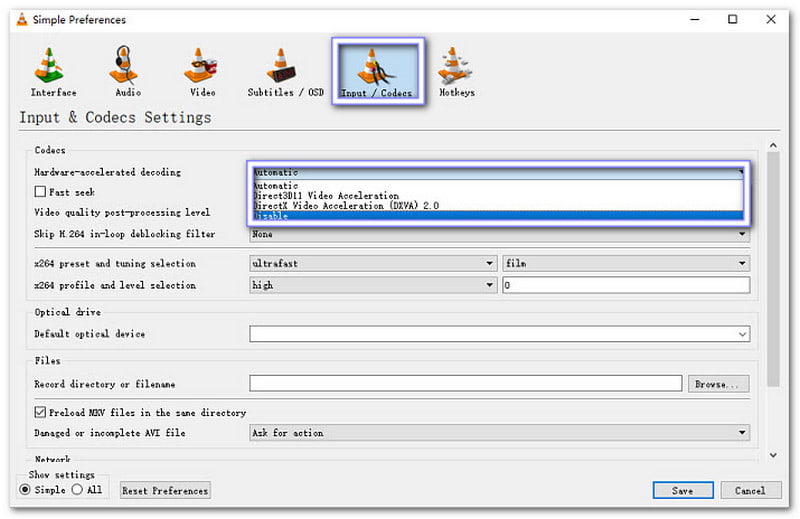Viewport: 800px width, 519px height.
Task: Open the Default optical device dropdown
Action: tap(499, 334)
